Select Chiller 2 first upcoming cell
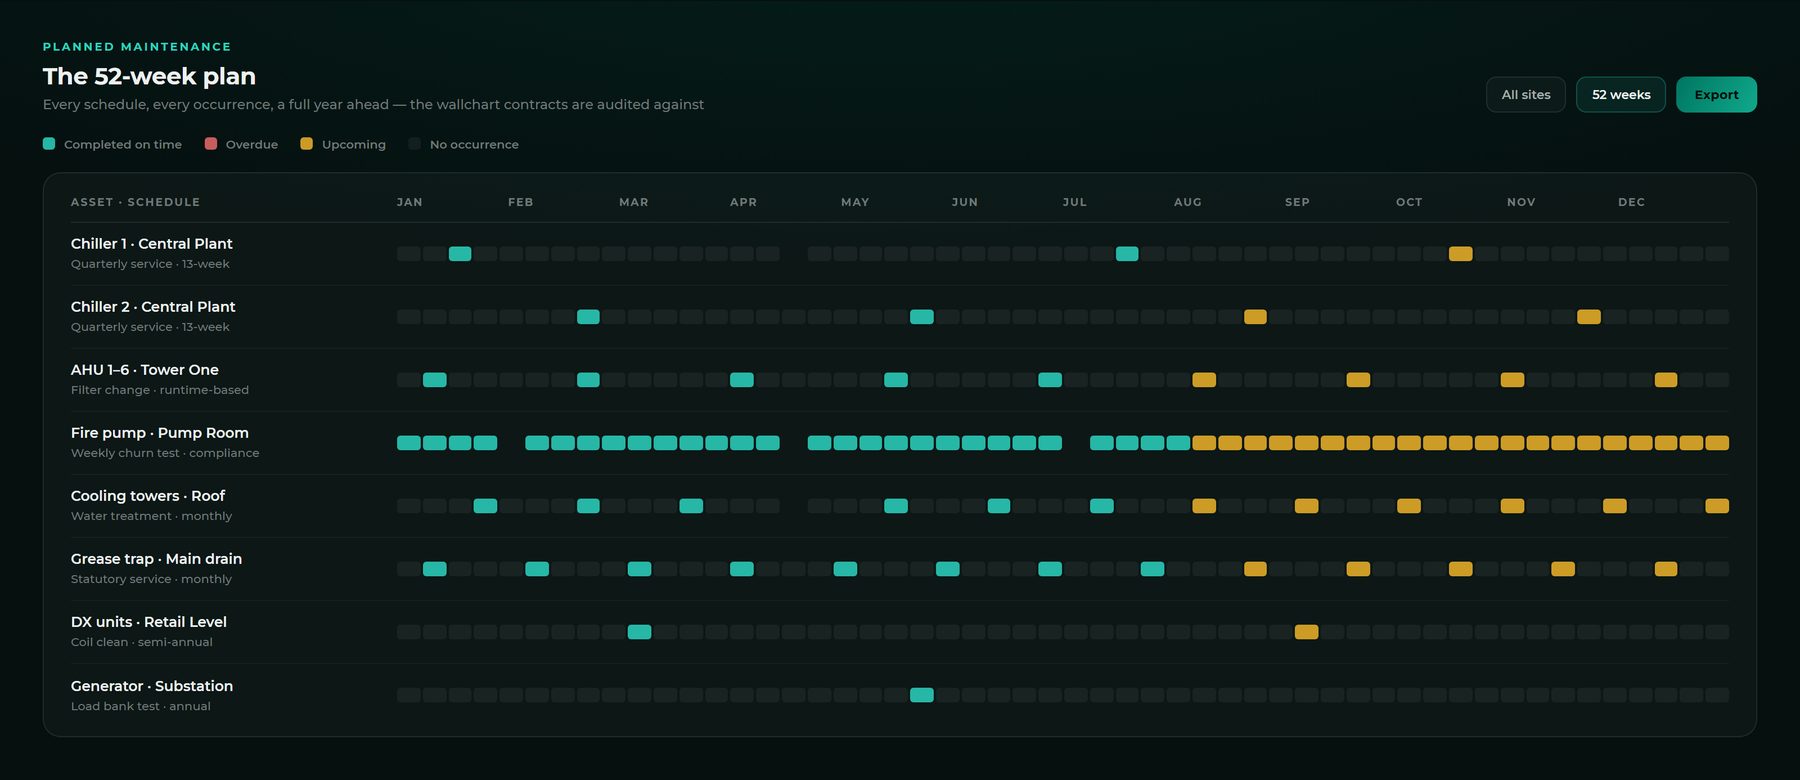This screenshot has height=780, width=1800. point(1255,317)
